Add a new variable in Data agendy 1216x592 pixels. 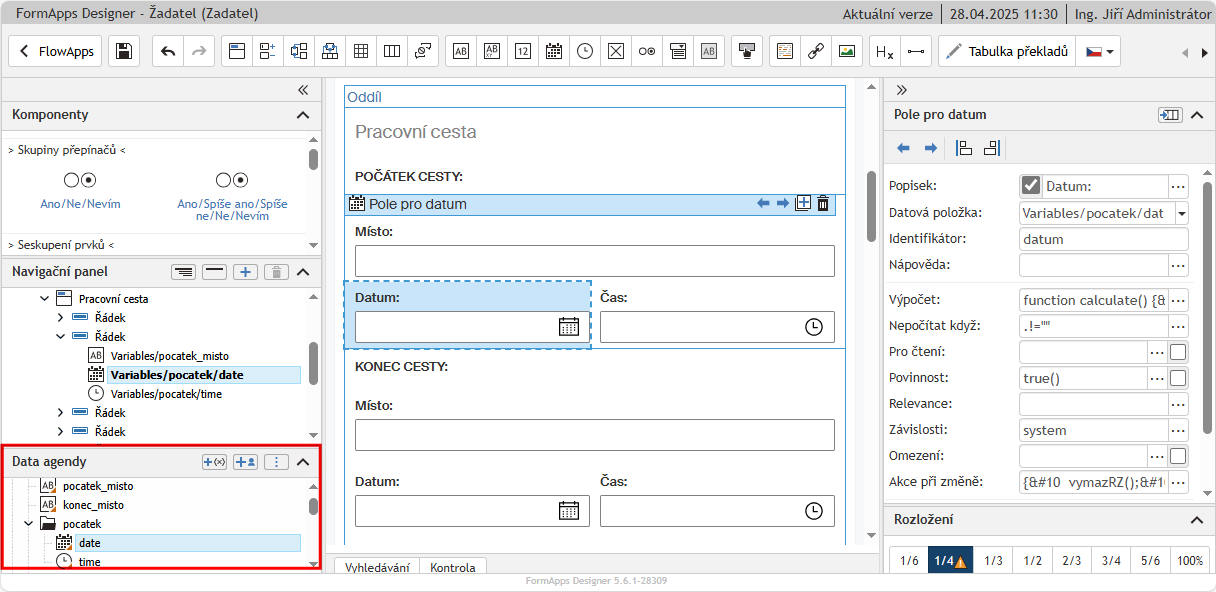click(215, 462)
